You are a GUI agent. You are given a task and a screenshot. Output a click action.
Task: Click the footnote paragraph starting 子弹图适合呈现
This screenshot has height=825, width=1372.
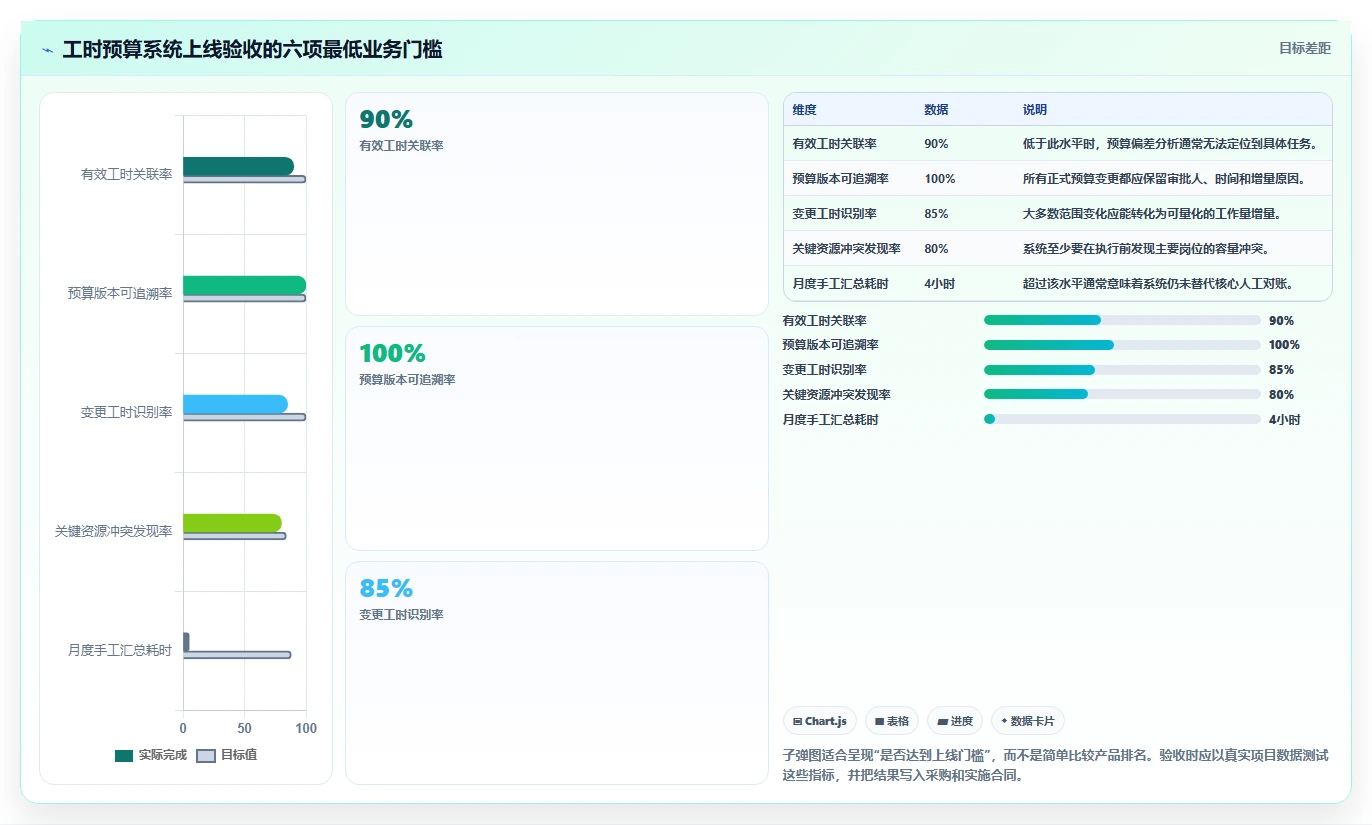(x=1055, y=765)
